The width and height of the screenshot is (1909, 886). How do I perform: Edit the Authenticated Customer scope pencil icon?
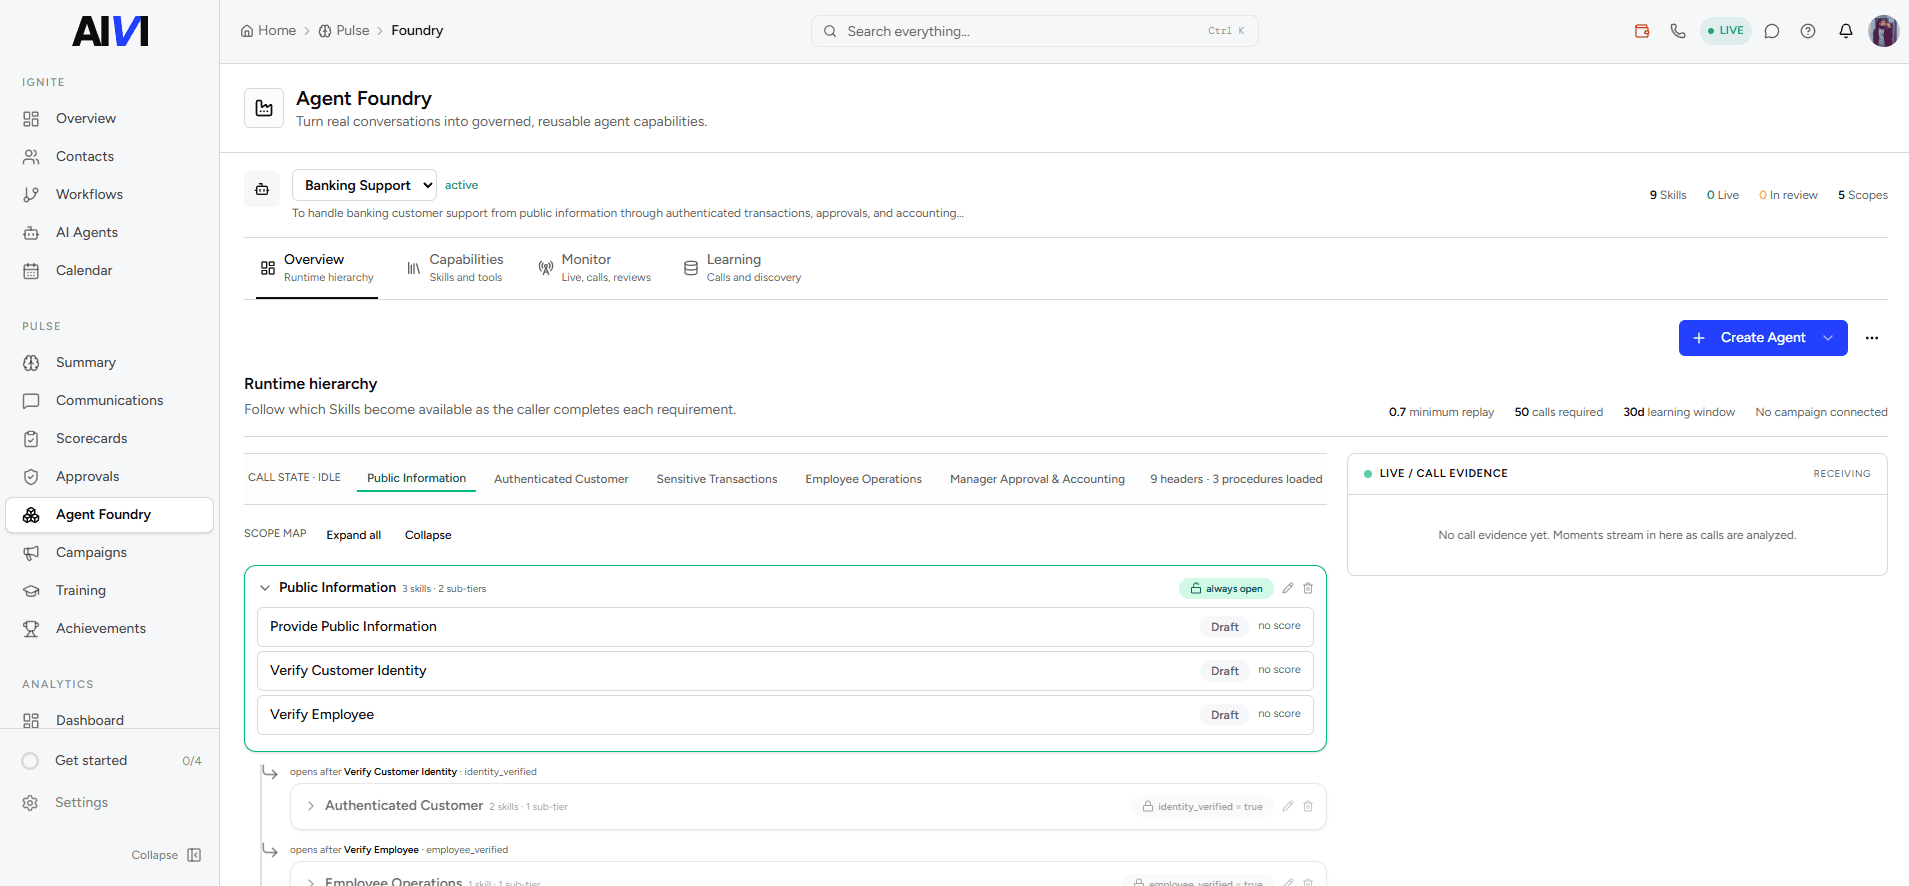click(x=1288, y=806)
